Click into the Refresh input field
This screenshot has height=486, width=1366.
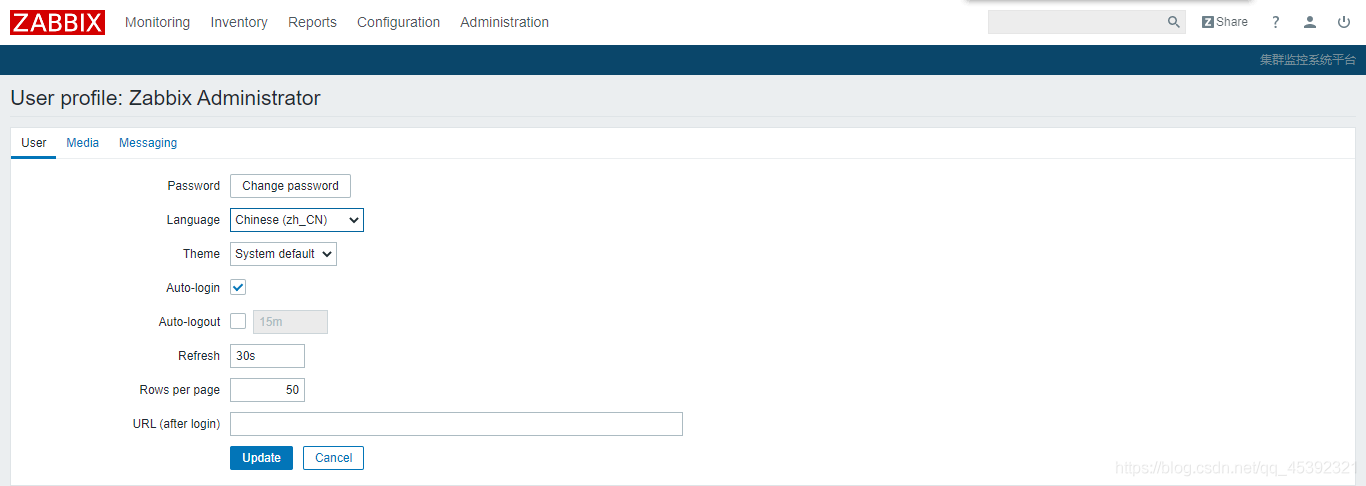tap(267, 356)
